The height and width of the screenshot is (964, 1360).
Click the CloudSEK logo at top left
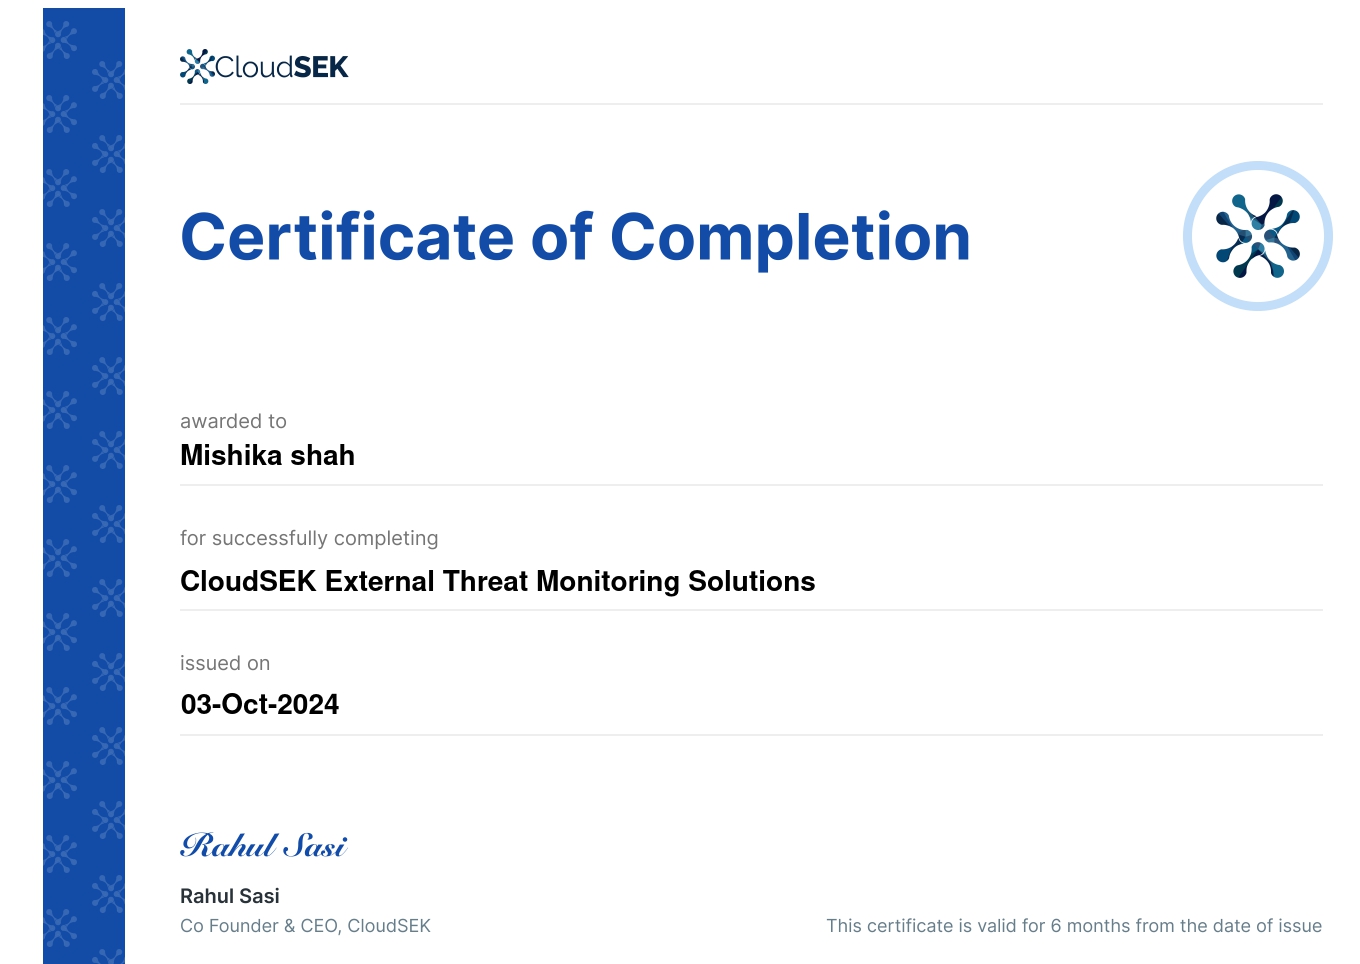coord(264,67)
